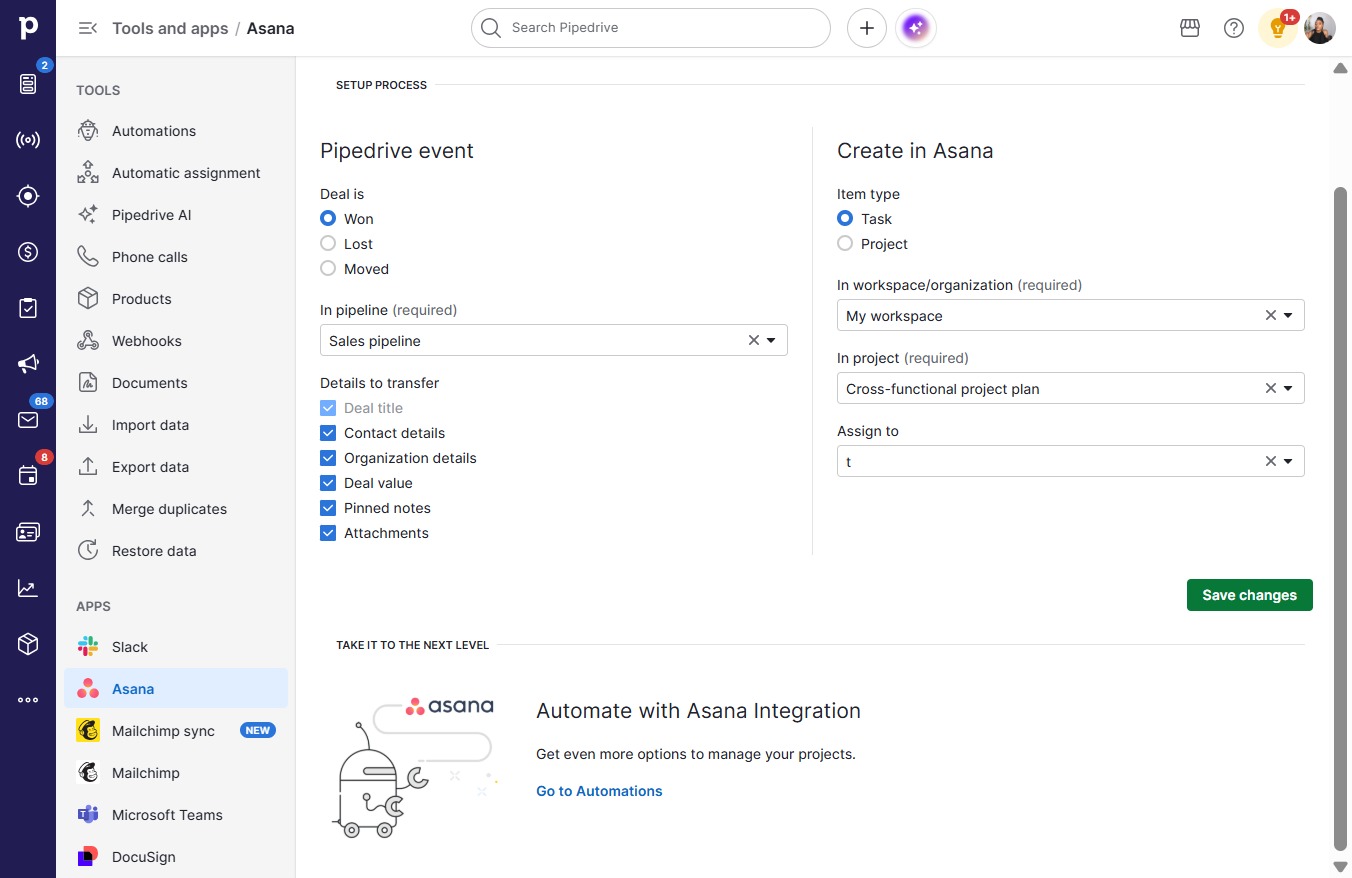Open Campaigns megaphone rail icon
This screenshot has height=878, width=1352.
pyautogui.click(x=28, y=364)
